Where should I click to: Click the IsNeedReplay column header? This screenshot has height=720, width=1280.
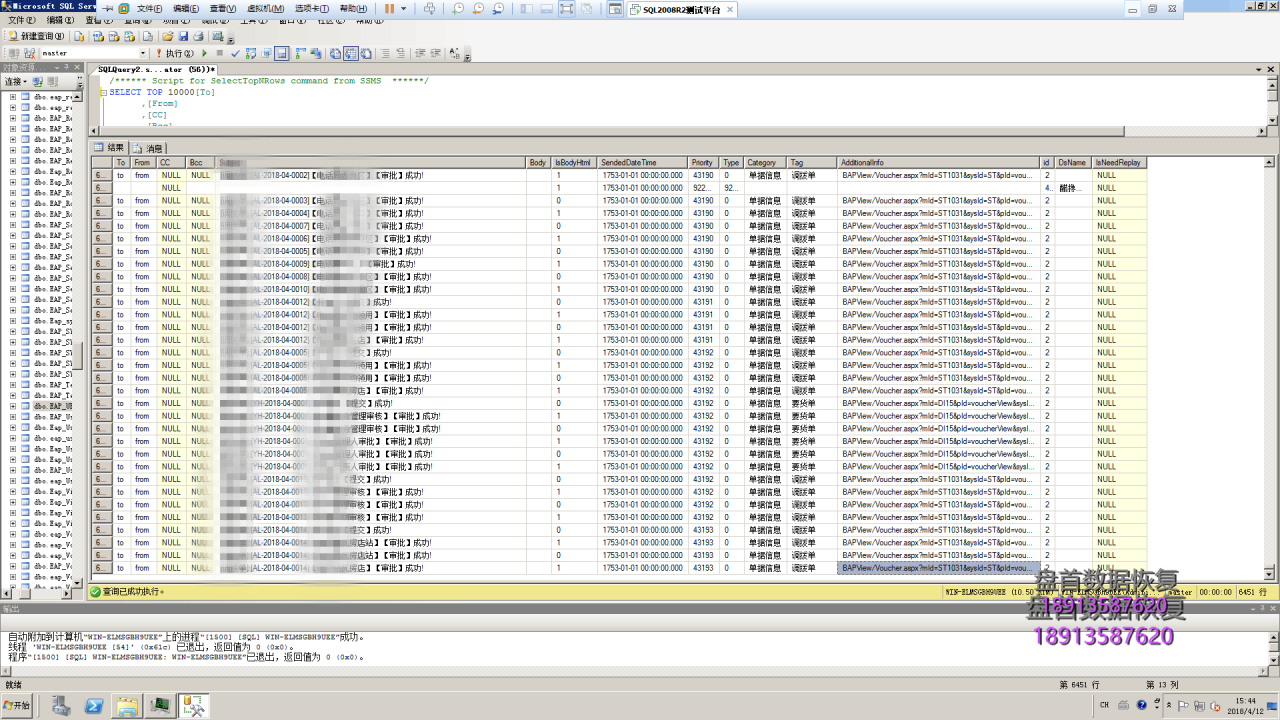coord(1119,162)
